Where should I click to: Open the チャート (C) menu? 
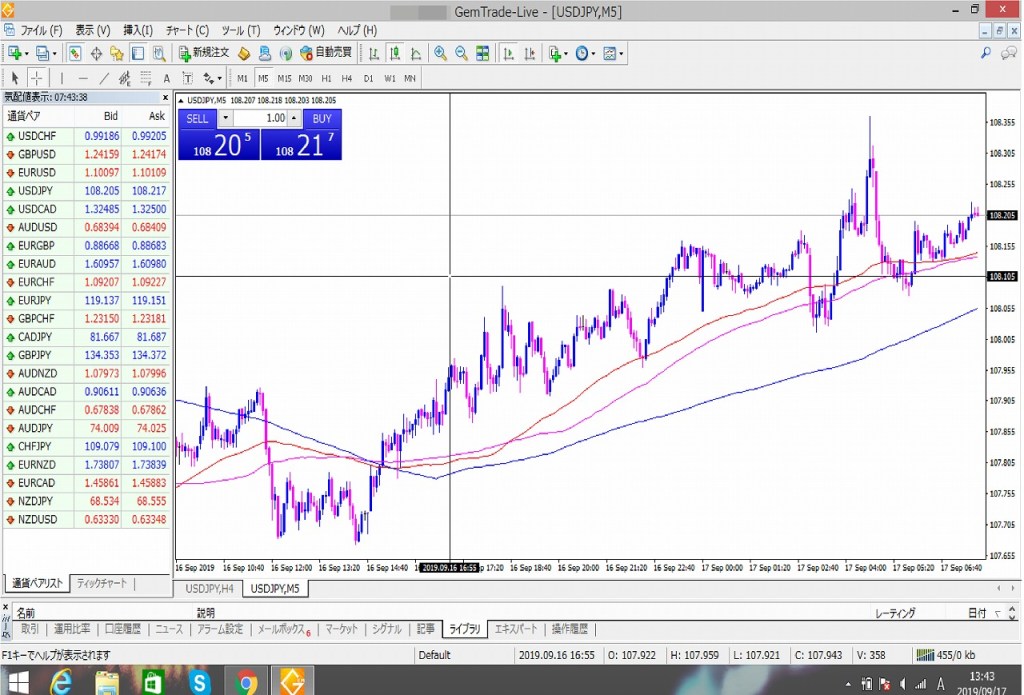click(188, 31)
